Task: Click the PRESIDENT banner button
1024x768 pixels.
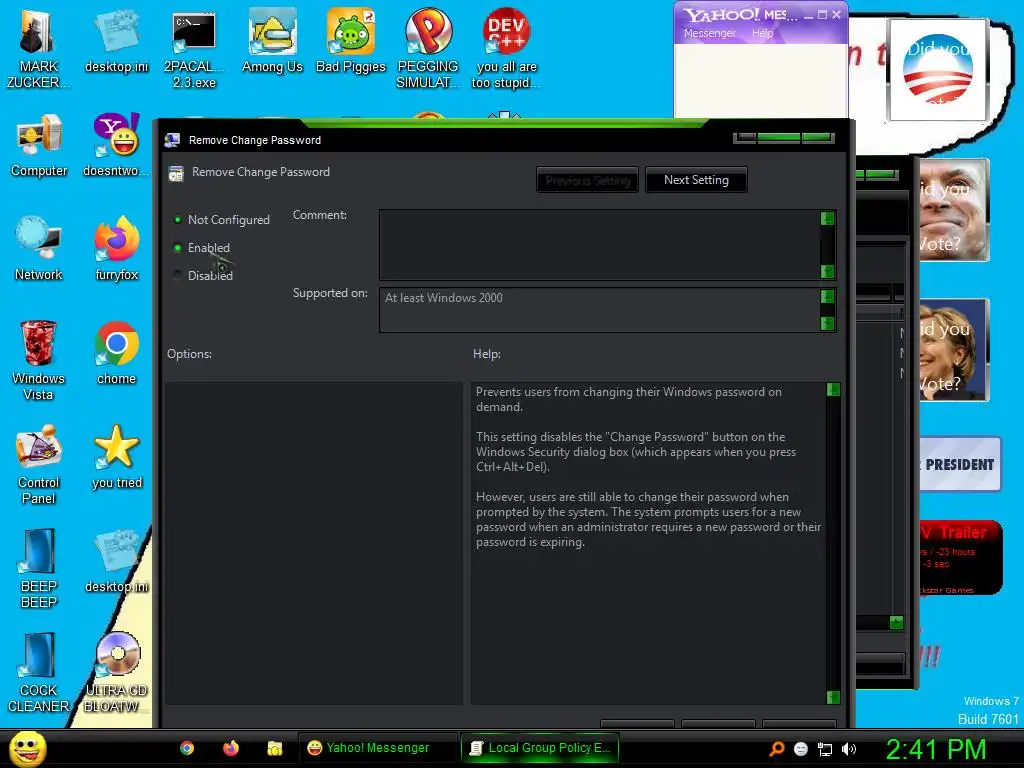Action: pyautogui.click(x=959, y=464)
